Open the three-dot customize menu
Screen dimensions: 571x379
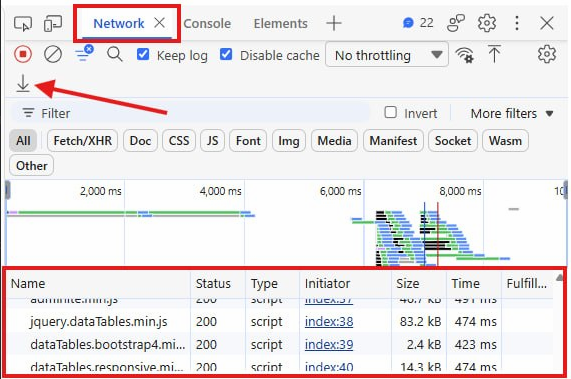(517, 23)
